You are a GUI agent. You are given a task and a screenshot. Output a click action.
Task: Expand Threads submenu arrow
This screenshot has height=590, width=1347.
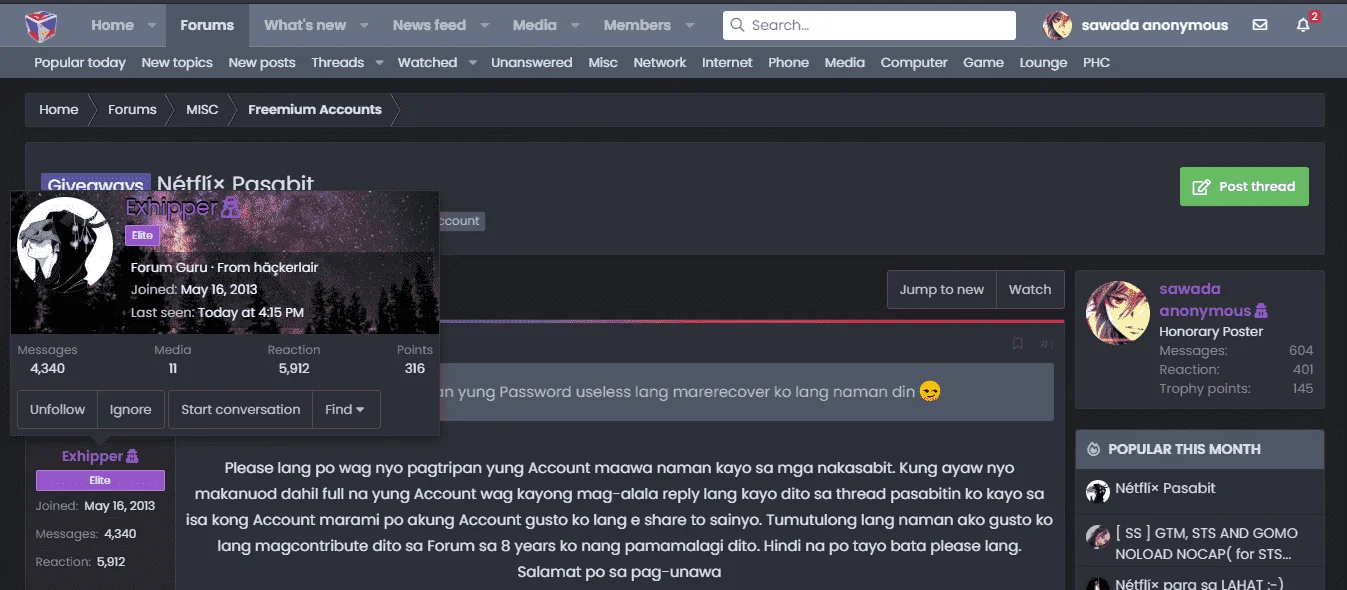379,62
